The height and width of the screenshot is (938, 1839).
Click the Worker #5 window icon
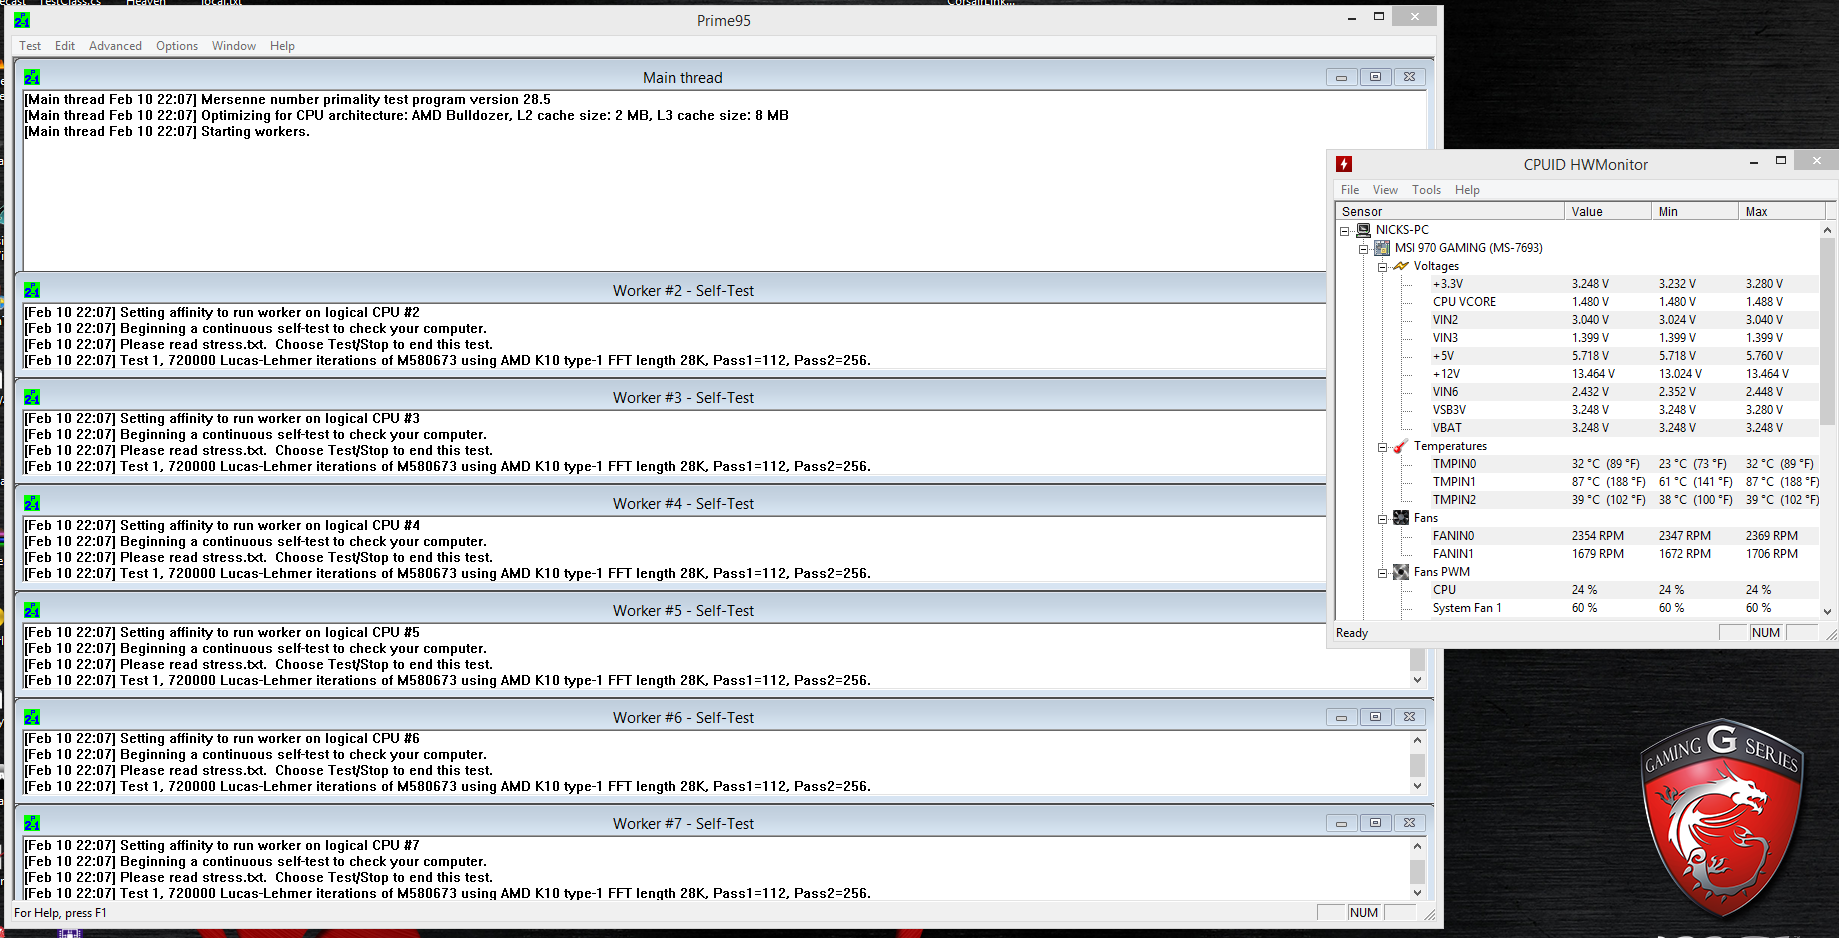pos(32,610)
